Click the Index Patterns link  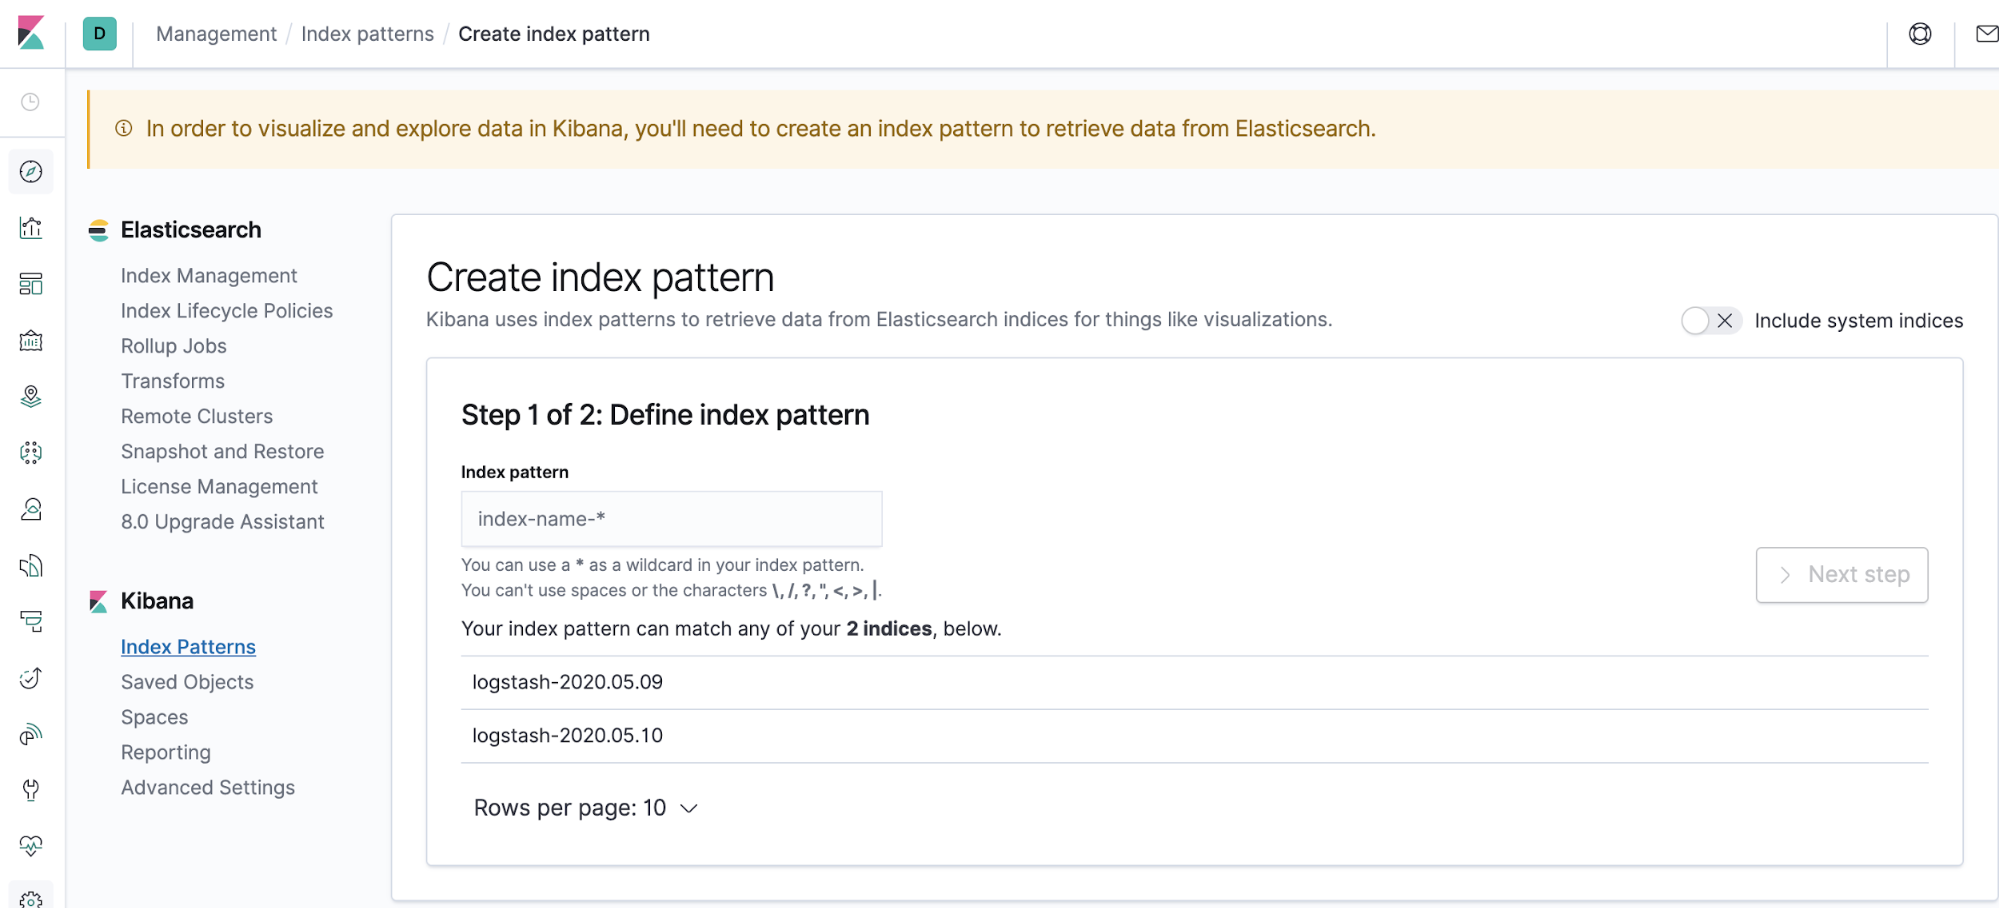coord(188,647)
